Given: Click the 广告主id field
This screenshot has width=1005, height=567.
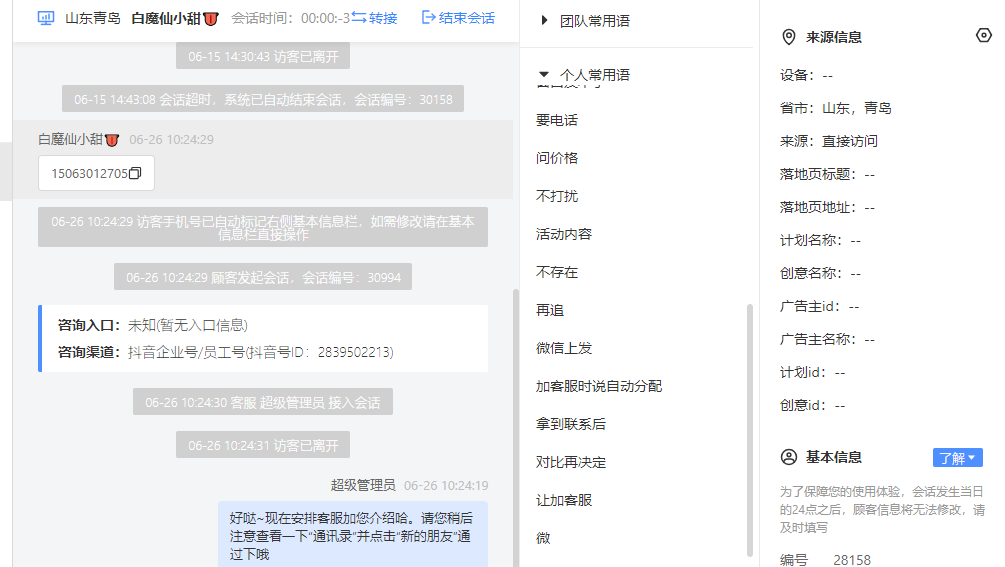Looking at the screenshot, I should pos(819,307).
